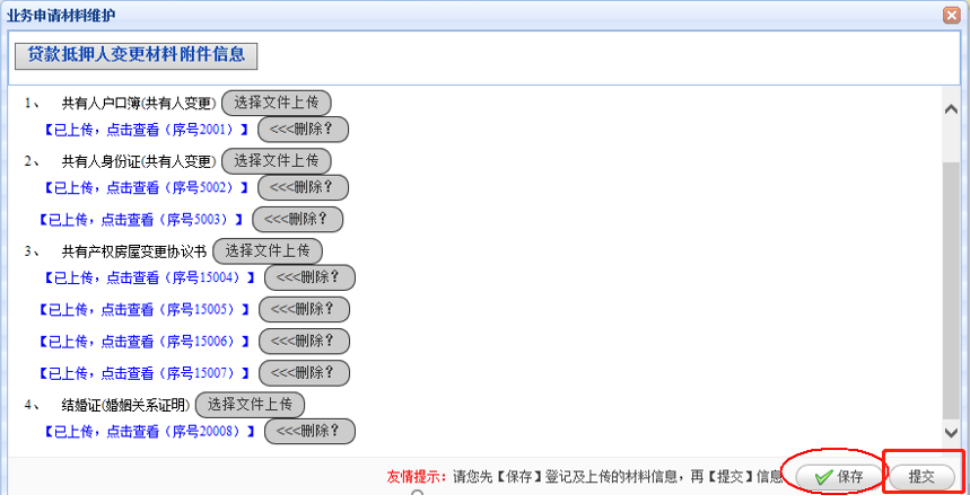This screenshot has height=496, width=970.
Task: Close the 业务申请材料维护 dialog window
Action: (951, 15)
